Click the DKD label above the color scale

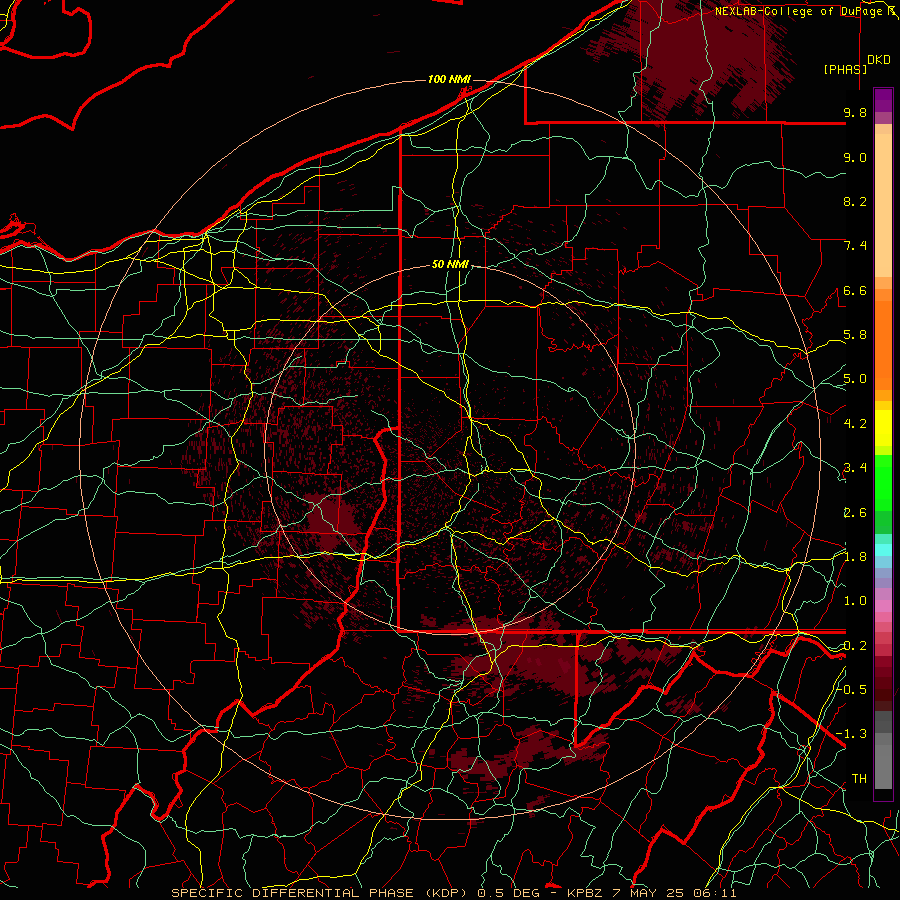[879, 60]
